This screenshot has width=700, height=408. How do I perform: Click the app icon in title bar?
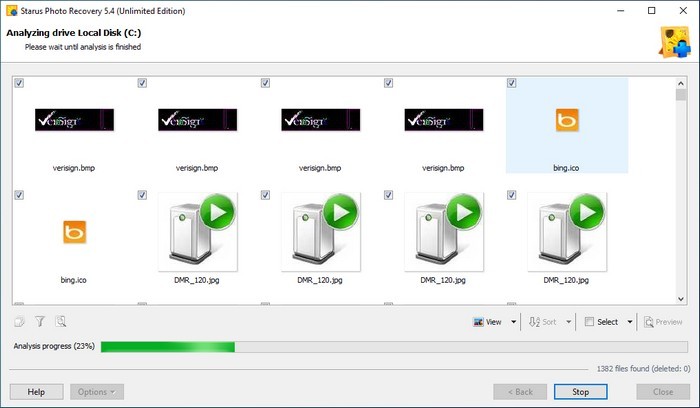point(12,11)
